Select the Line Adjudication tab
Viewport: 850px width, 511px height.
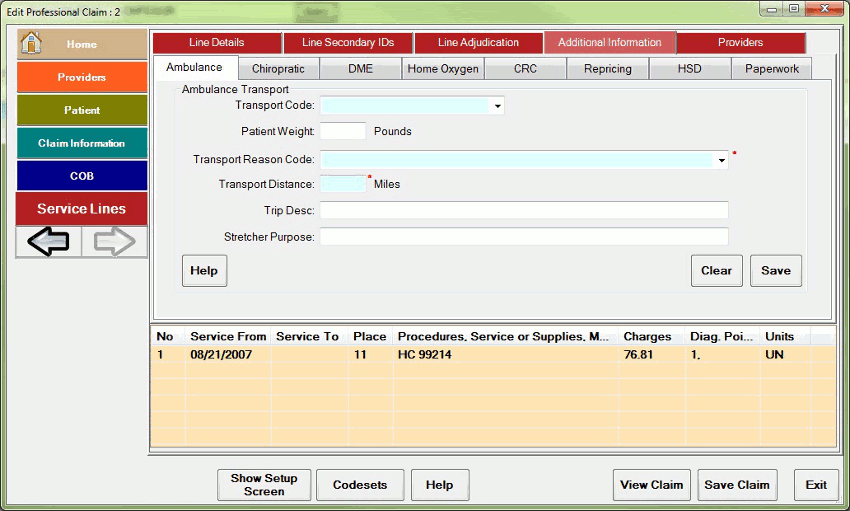point(478,43)
